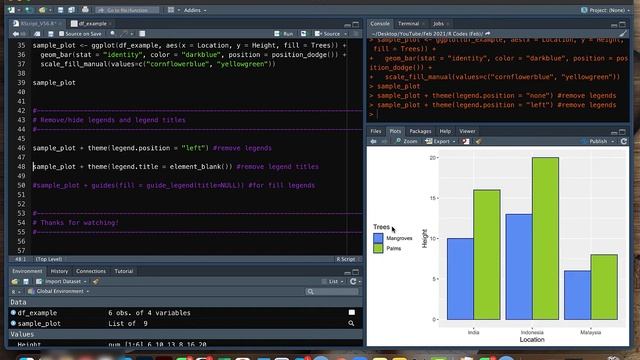Open the (Top Level) code section navigator
This screenshot has height=360, width=640.
point(49,259)
